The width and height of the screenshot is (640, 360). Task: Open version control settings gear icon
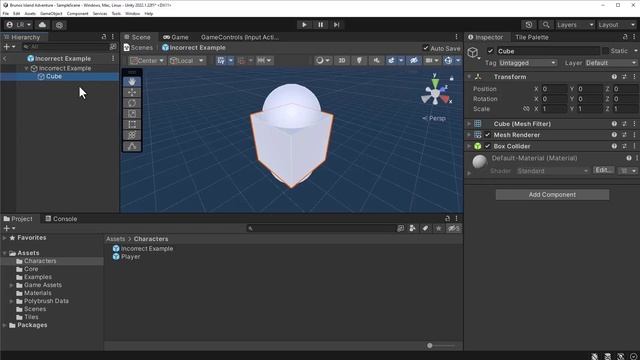(59, 25)
